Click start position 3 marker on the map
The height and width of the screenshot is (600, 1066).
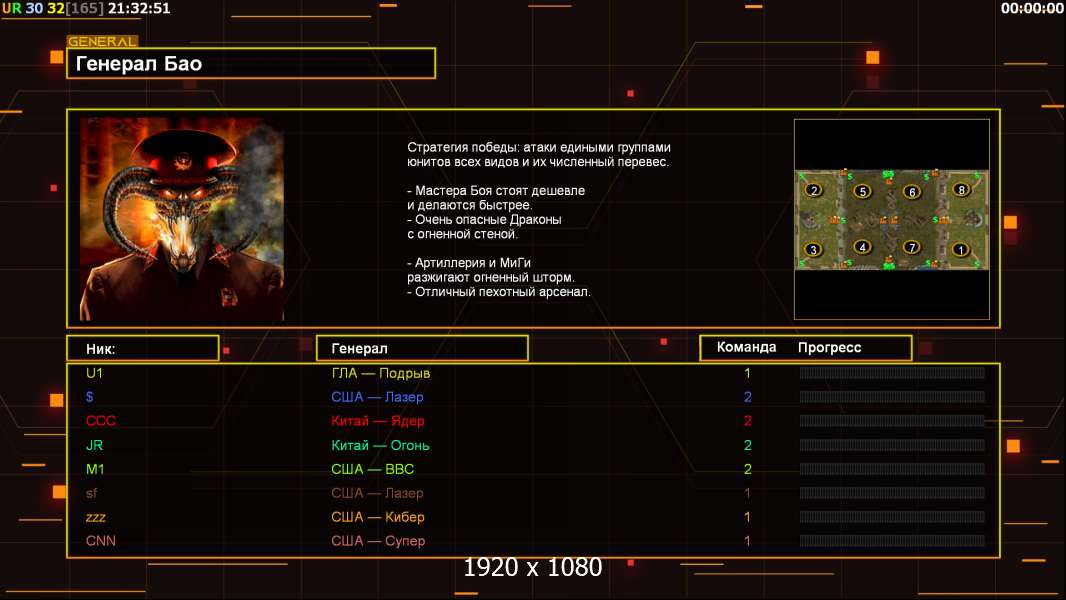click(813, 249)
